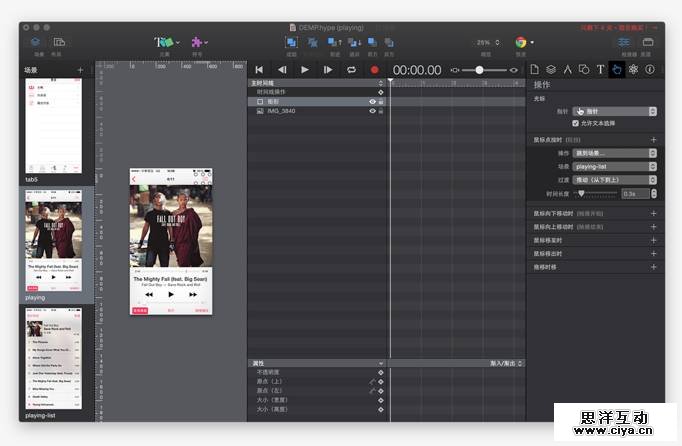Toggle timeline loop playback
Screen dimensions: 682x446
click(x=351, y=70)
